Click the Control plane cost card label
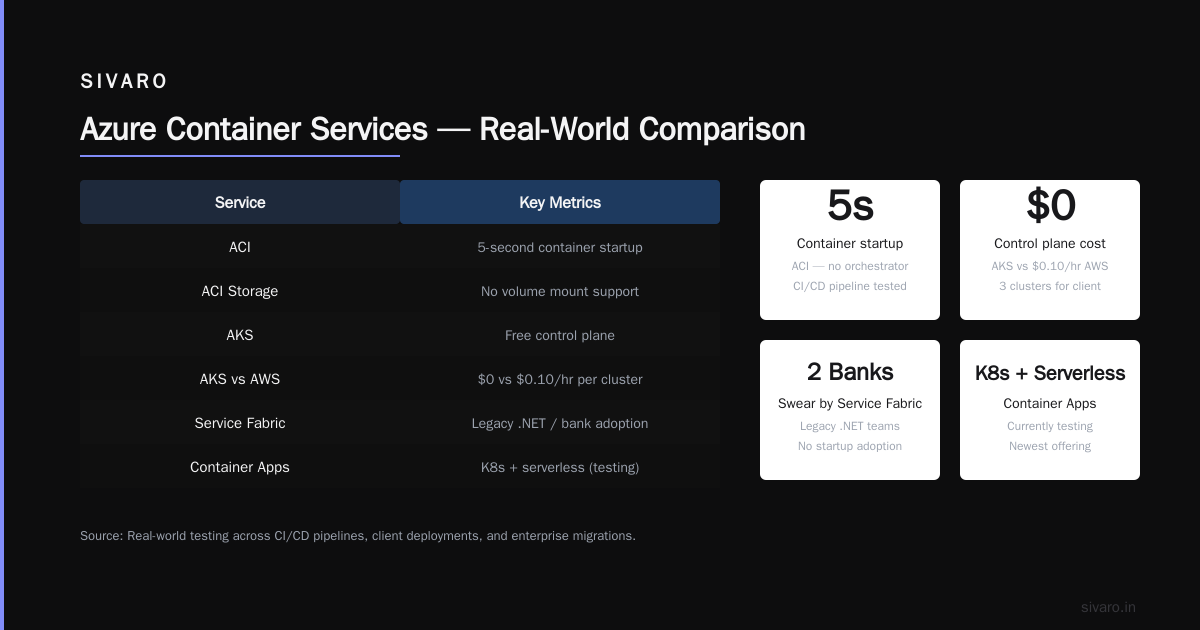1200x630 pixels. [x=1050, y=243]
